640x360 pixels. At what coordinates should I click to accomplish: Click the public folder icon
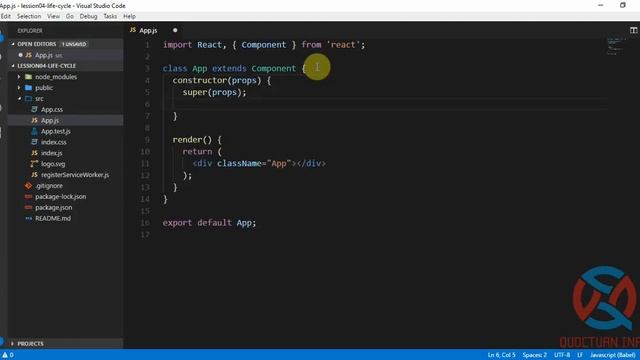[29, 88]
